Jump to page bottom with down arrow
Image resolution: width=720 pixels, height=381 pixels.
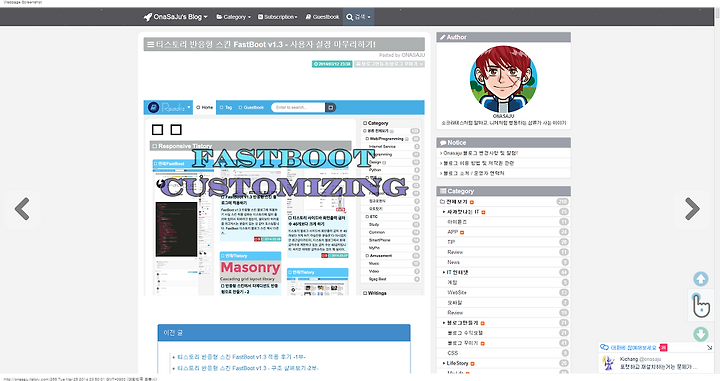[700, 334]
